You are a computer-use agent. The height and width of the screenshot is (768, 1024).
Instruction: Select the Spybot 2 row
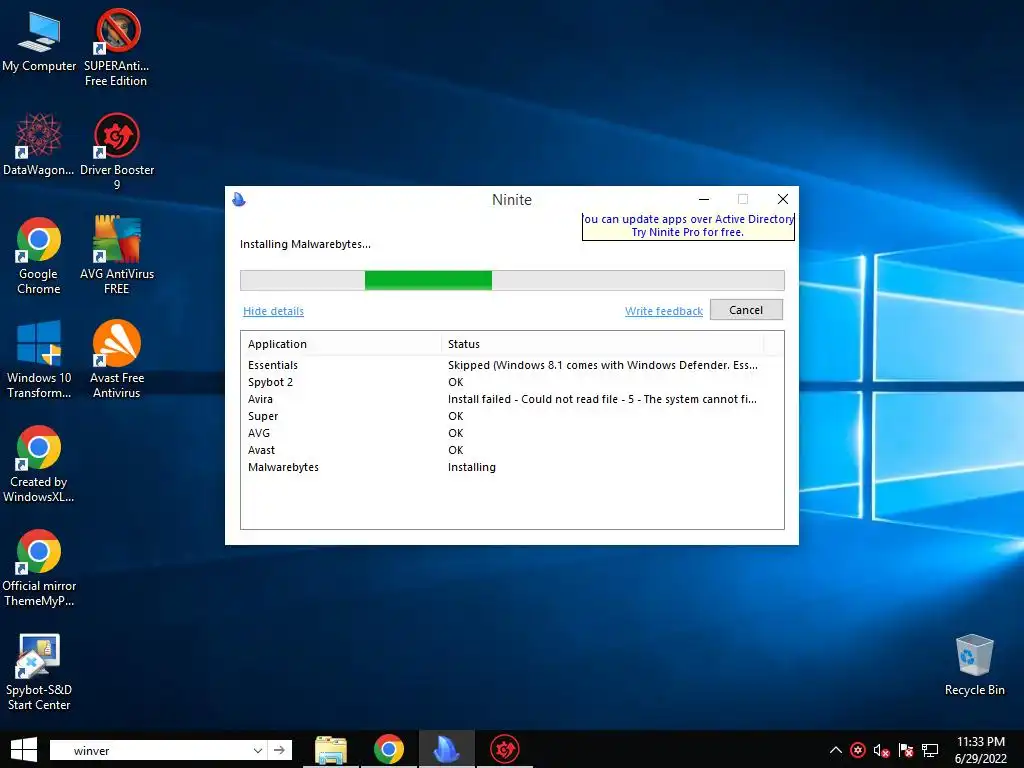pos(512,382)
